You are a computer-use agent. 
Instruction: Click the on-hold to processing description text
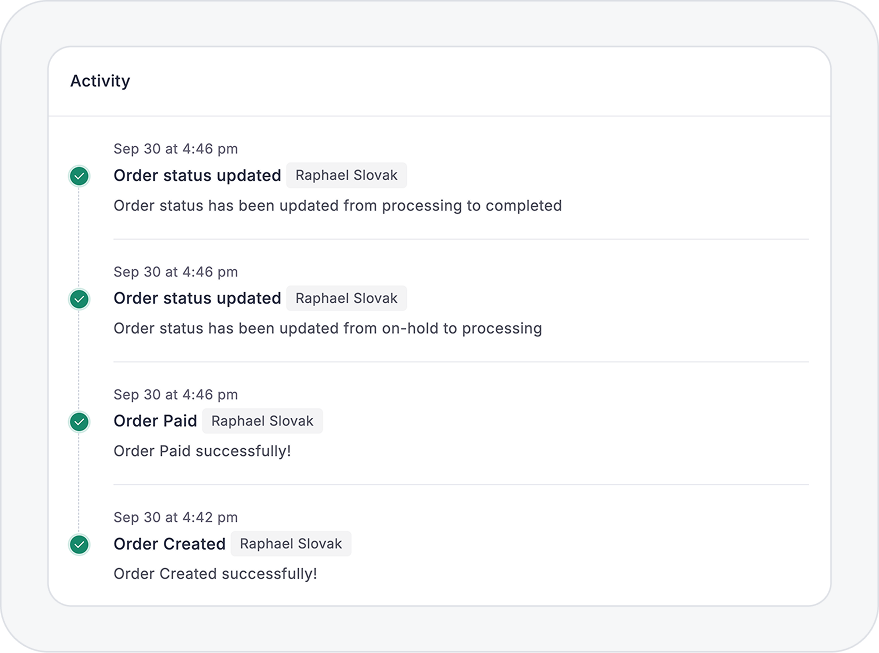327,329
